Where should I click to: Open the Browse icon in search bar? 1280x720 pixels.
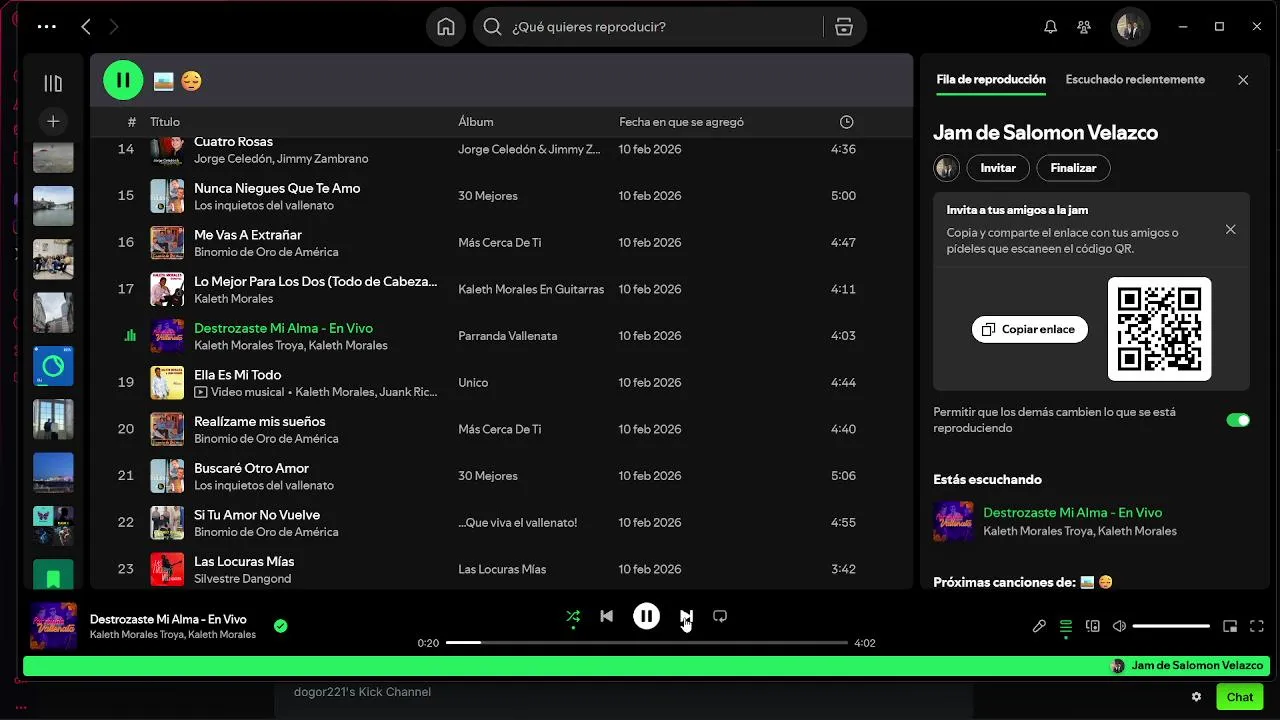click(x=844, y=27)
